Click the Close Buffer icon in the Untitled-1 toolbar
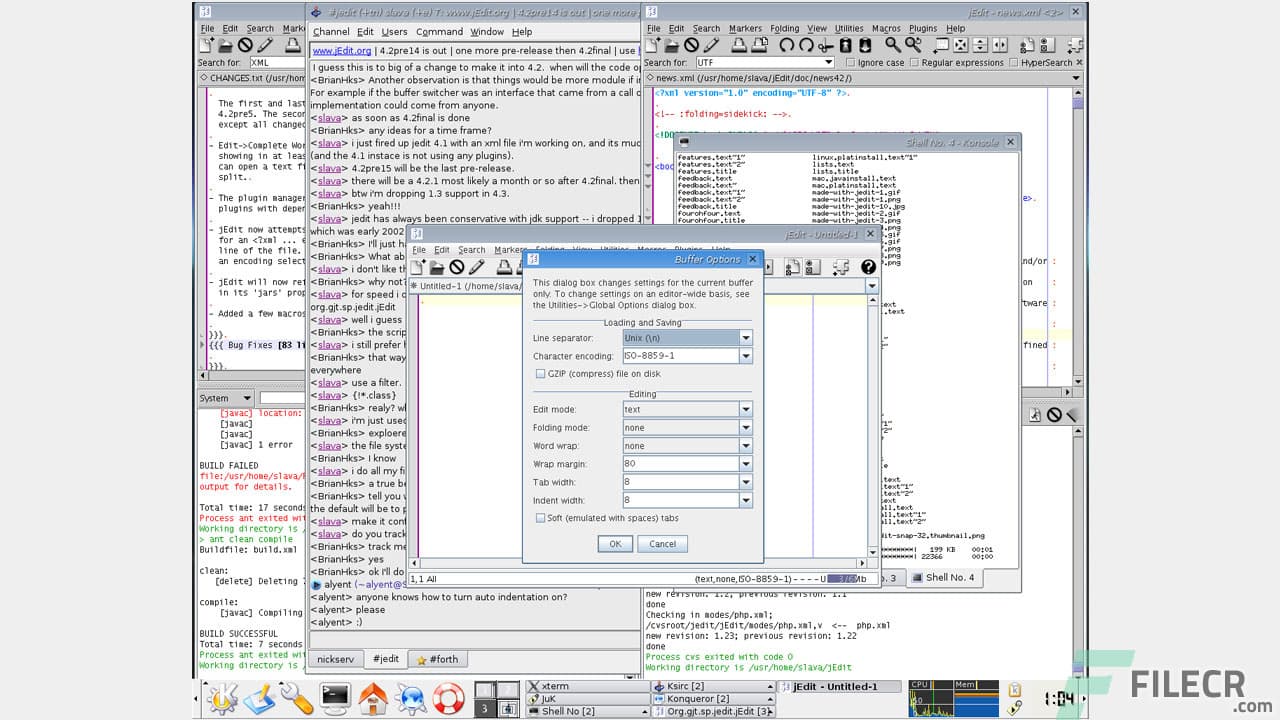Image resolution: width=1280 pixels, height=720 pixels. pos(456,267)
